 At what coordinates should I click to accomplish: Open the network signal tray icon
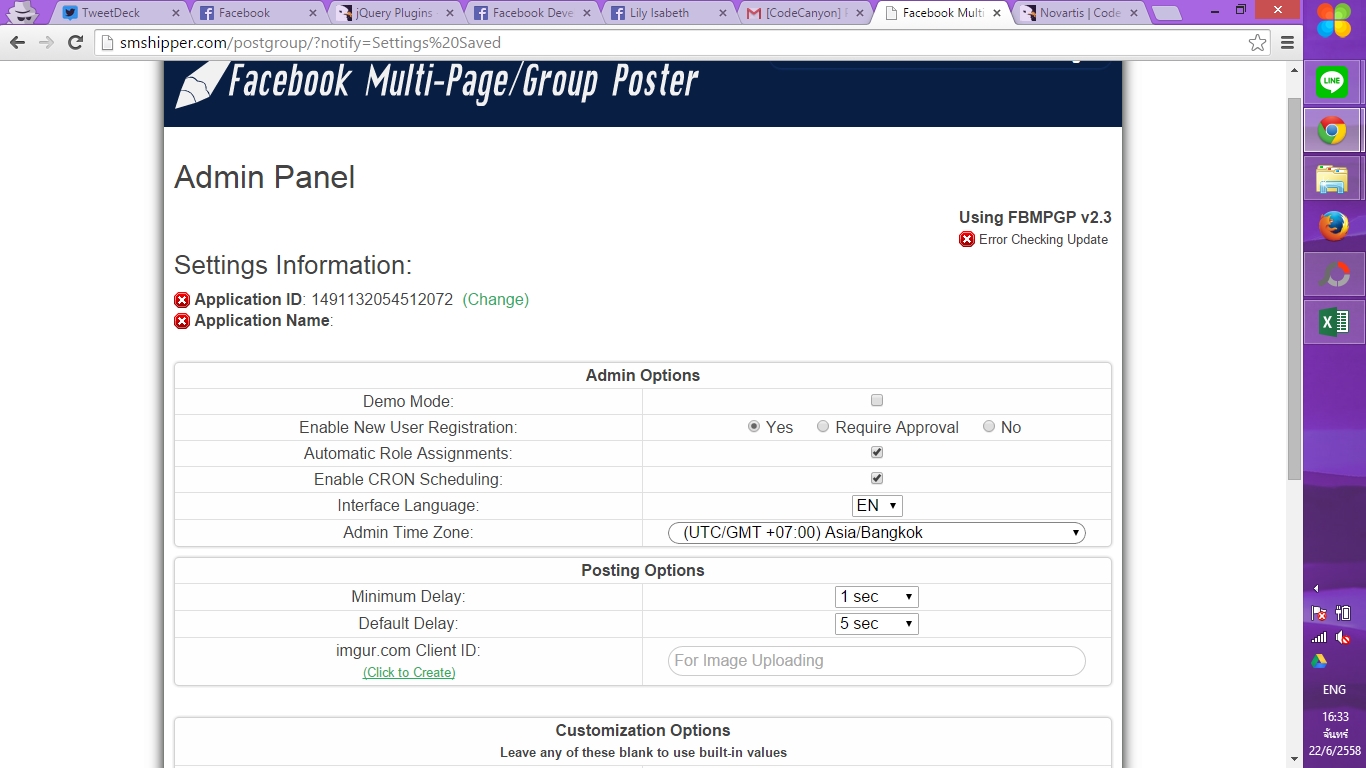[1319, 637]
